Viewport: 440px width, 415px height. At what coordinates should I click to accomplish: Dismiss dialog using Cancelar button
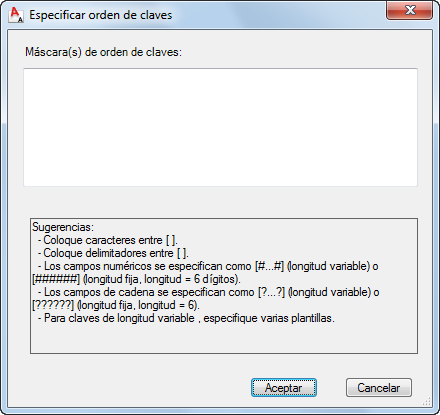coord(379,388)
